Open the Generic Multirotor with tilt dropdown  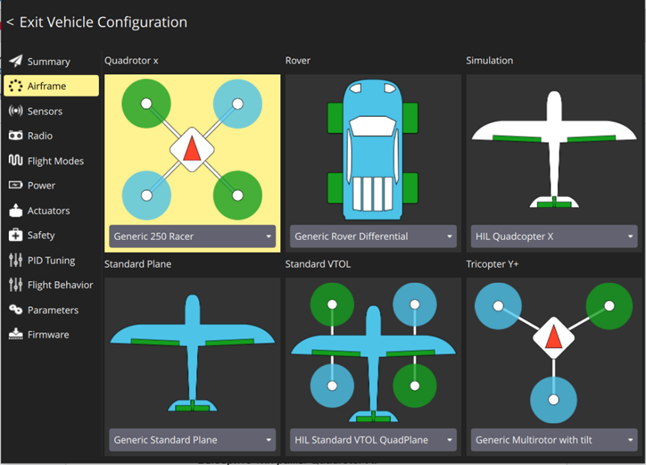[x=554, y=439]
